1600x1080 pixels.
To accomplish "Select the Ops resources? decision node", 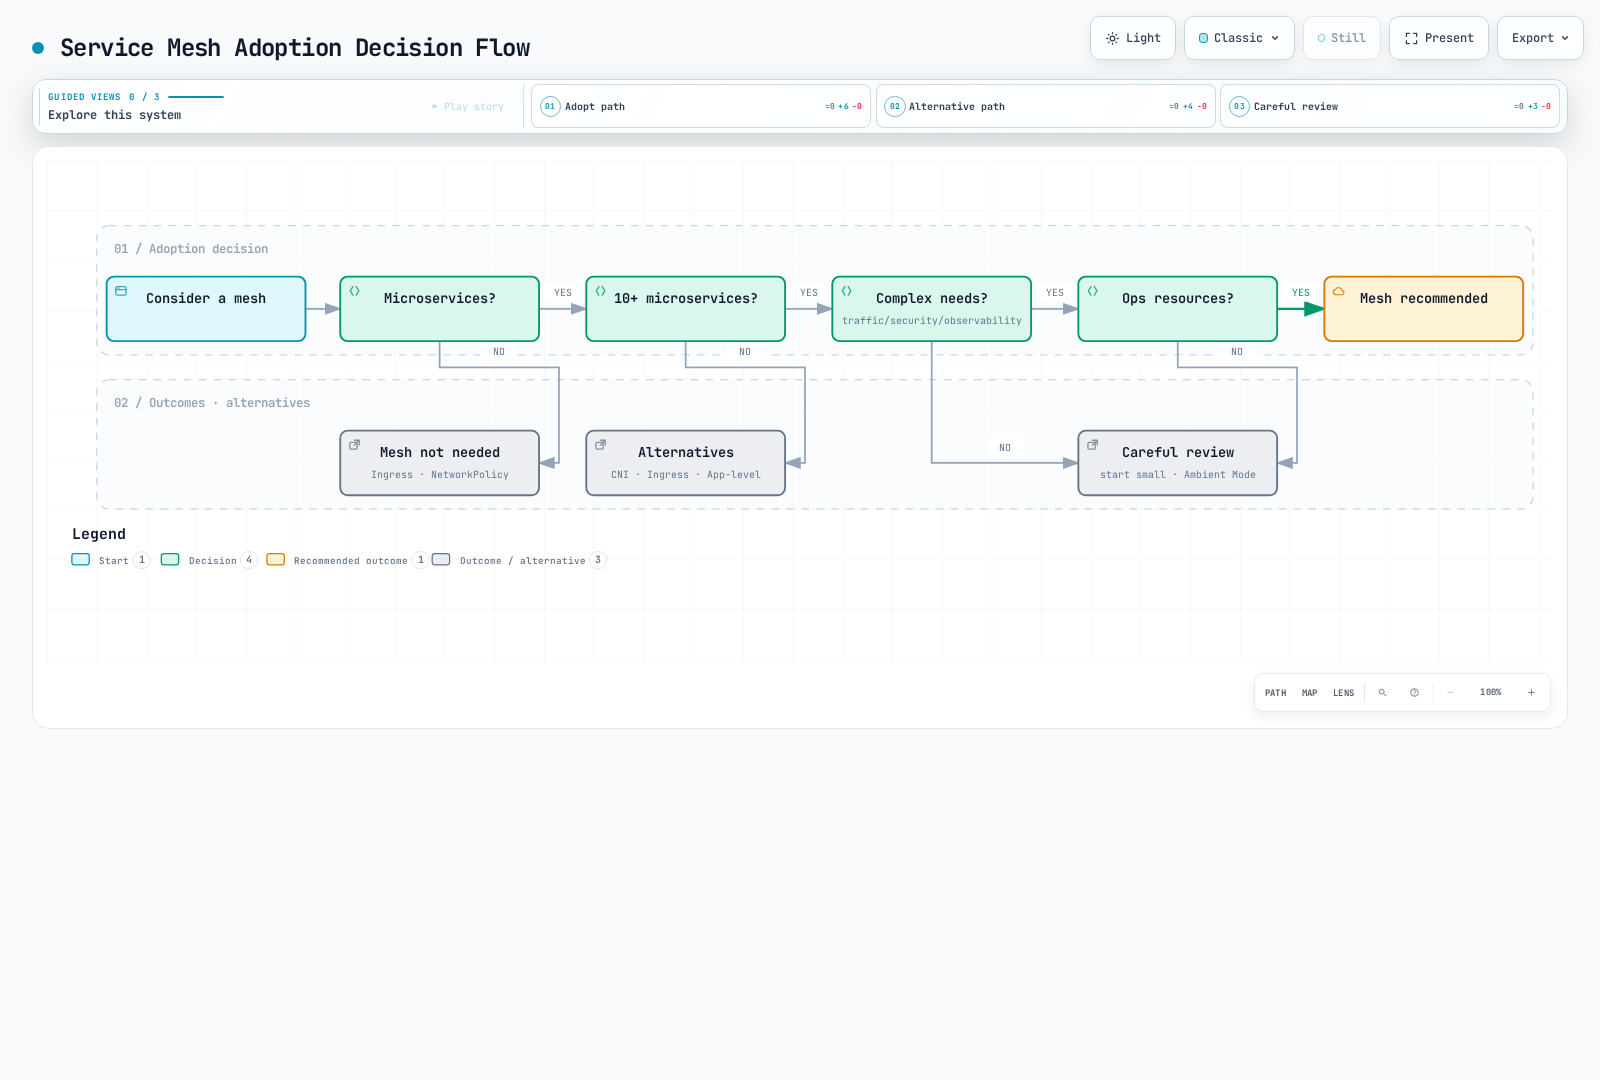I will point(1178,309).
